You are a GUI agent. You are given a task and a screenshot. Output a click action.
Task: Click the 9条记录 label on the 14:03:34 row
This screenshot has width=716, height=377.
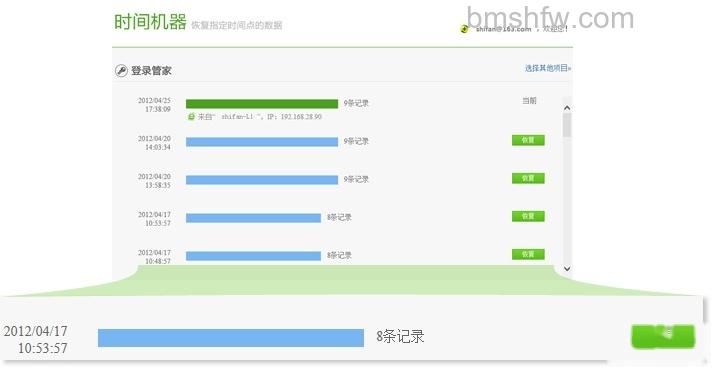356,141
